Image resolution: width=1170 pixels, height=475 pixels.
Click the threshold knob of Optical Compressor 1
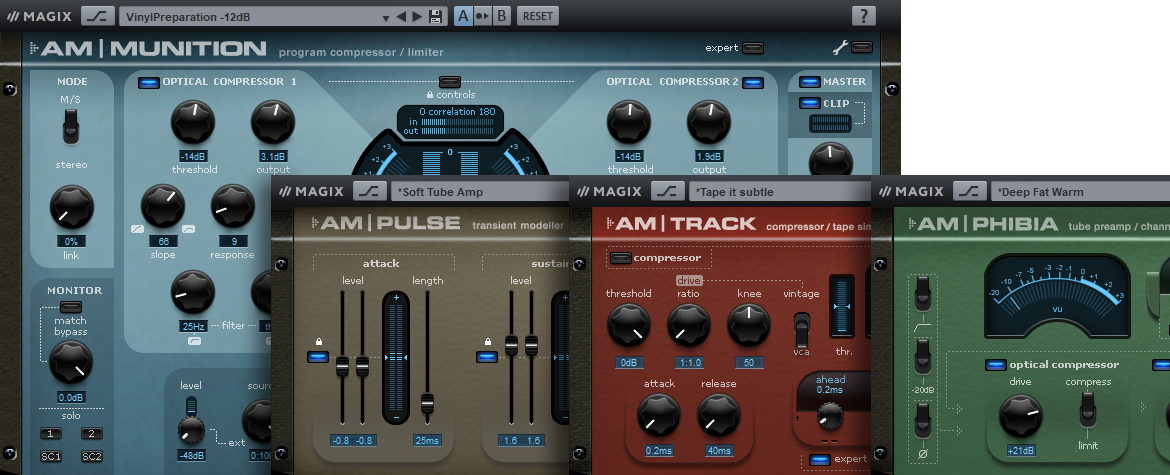[x=193, y=122]
